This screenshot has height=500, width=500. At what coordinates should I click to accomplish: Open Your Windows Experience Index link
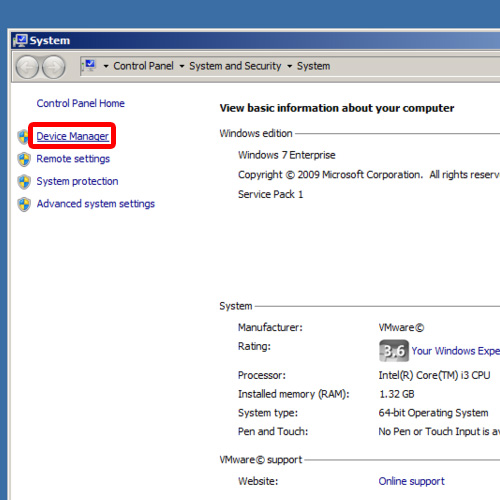tap(456, 351)
